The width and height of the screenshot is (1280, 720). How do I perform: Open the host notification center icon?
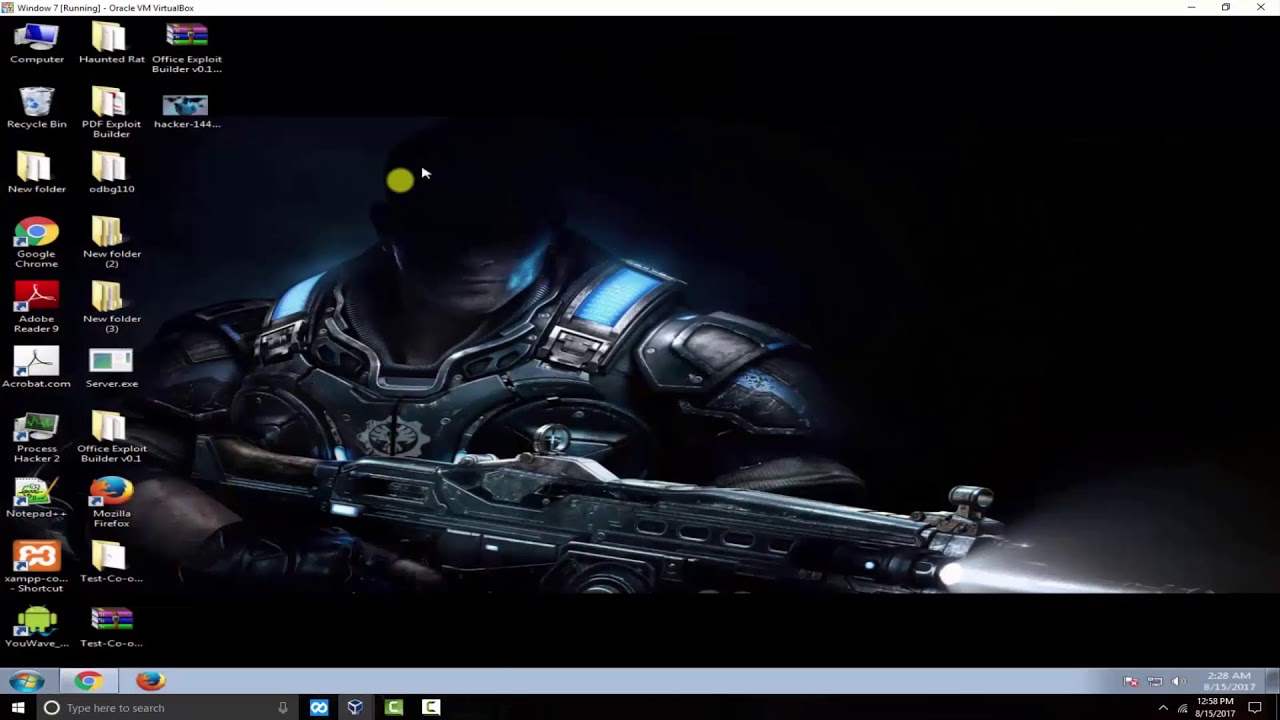1255,707
